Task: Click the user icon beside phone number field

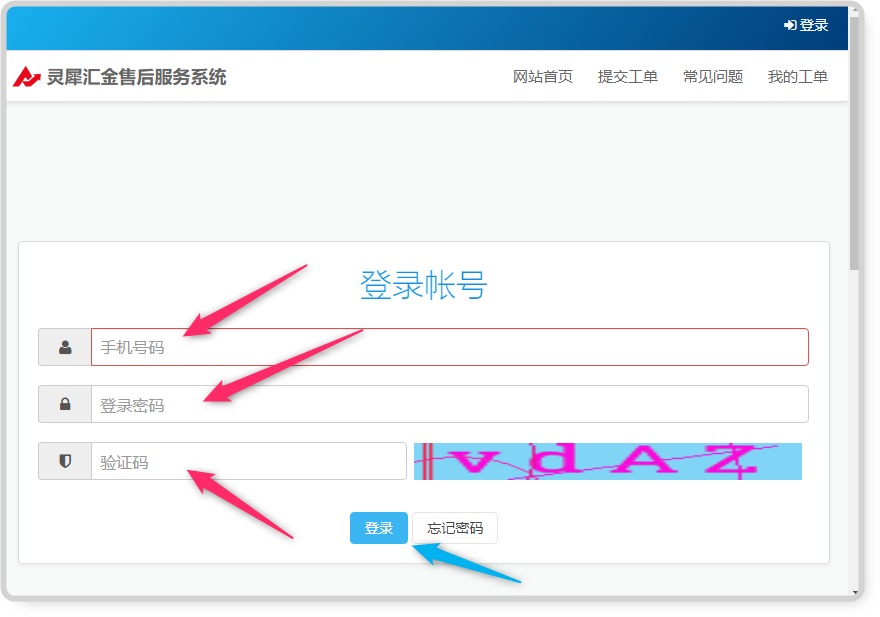Action: [x=65, y=348]
